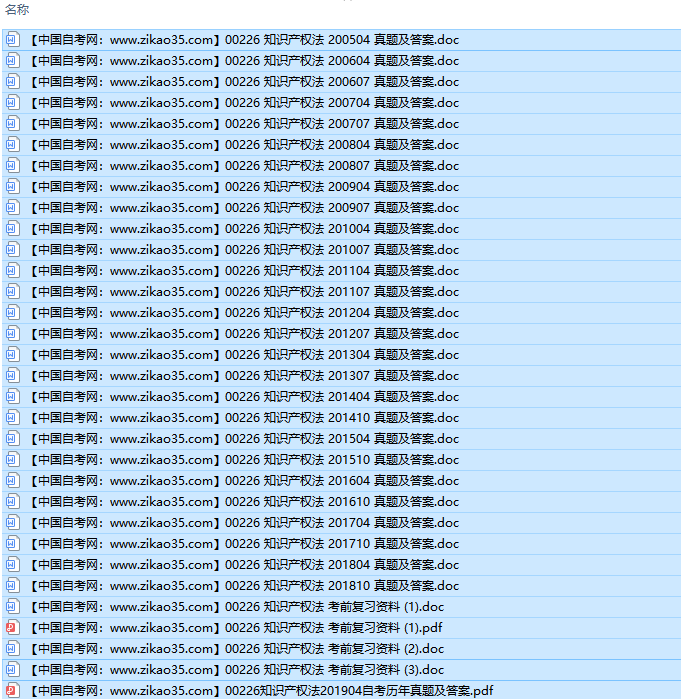Click doc icon of 200704 真题及答案 file
The width and height of the screenshot is (681, 699).
pos(12,103)
